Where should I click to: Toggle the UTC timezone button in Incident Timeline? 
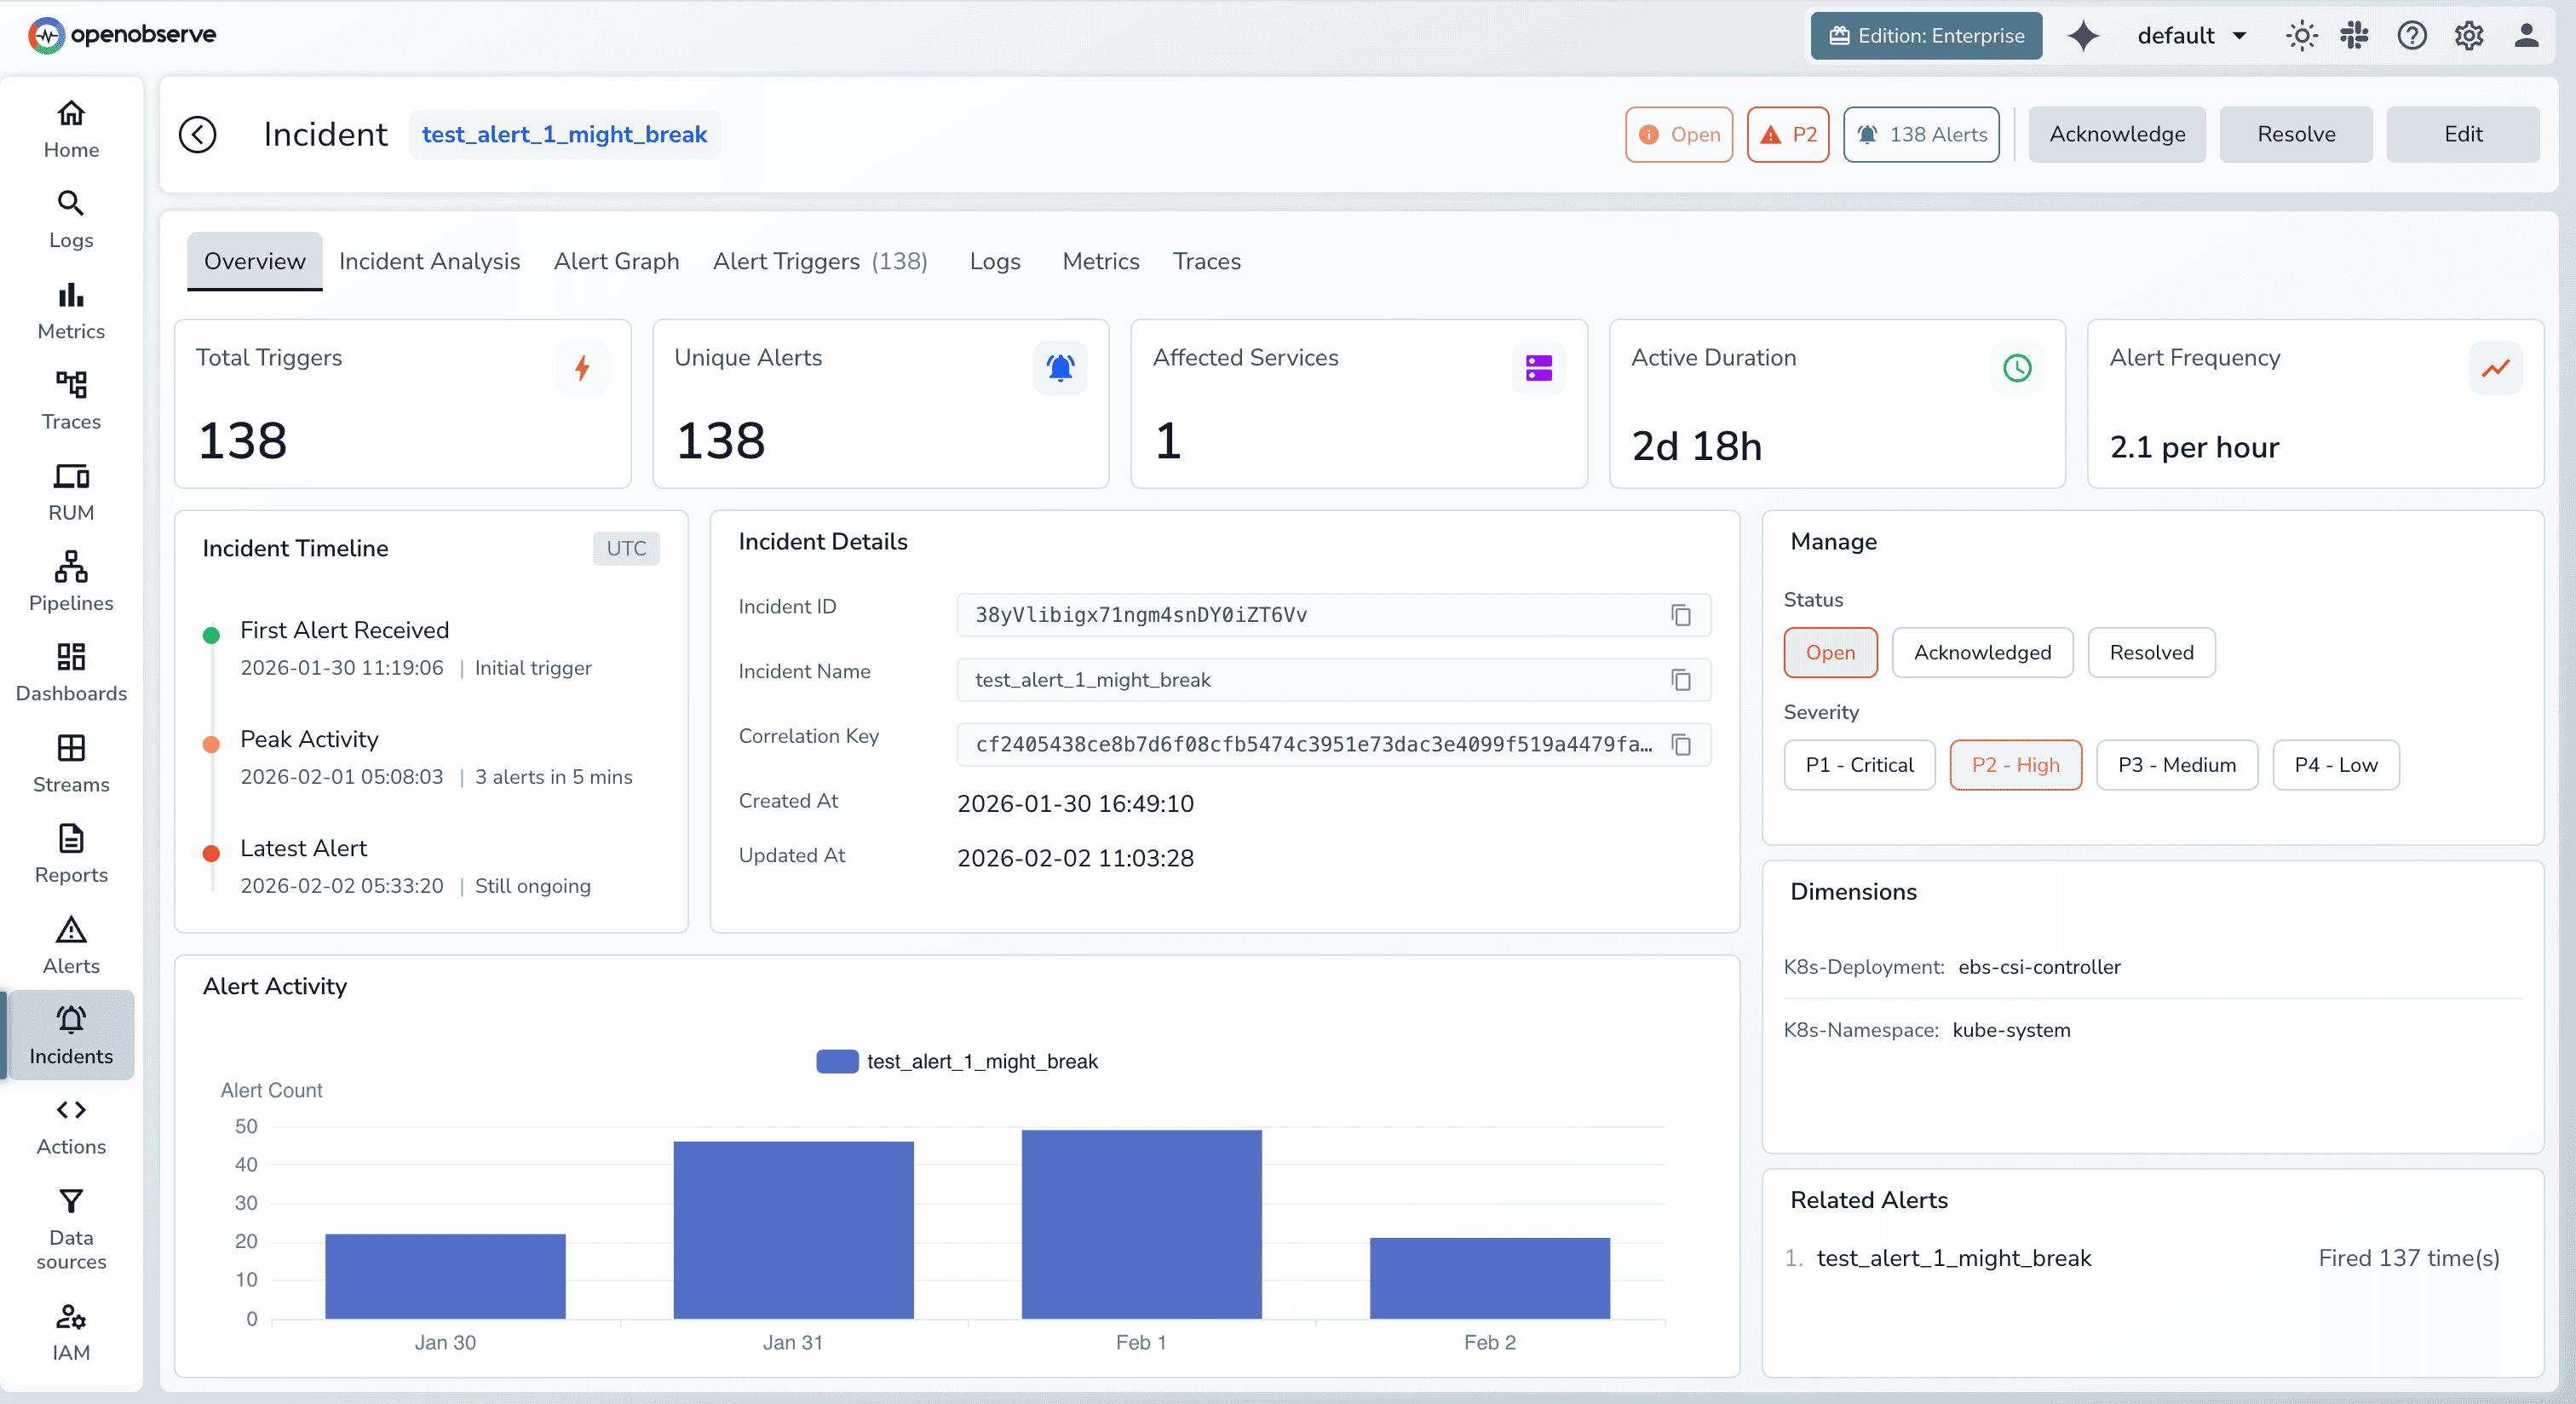[625, 548]
